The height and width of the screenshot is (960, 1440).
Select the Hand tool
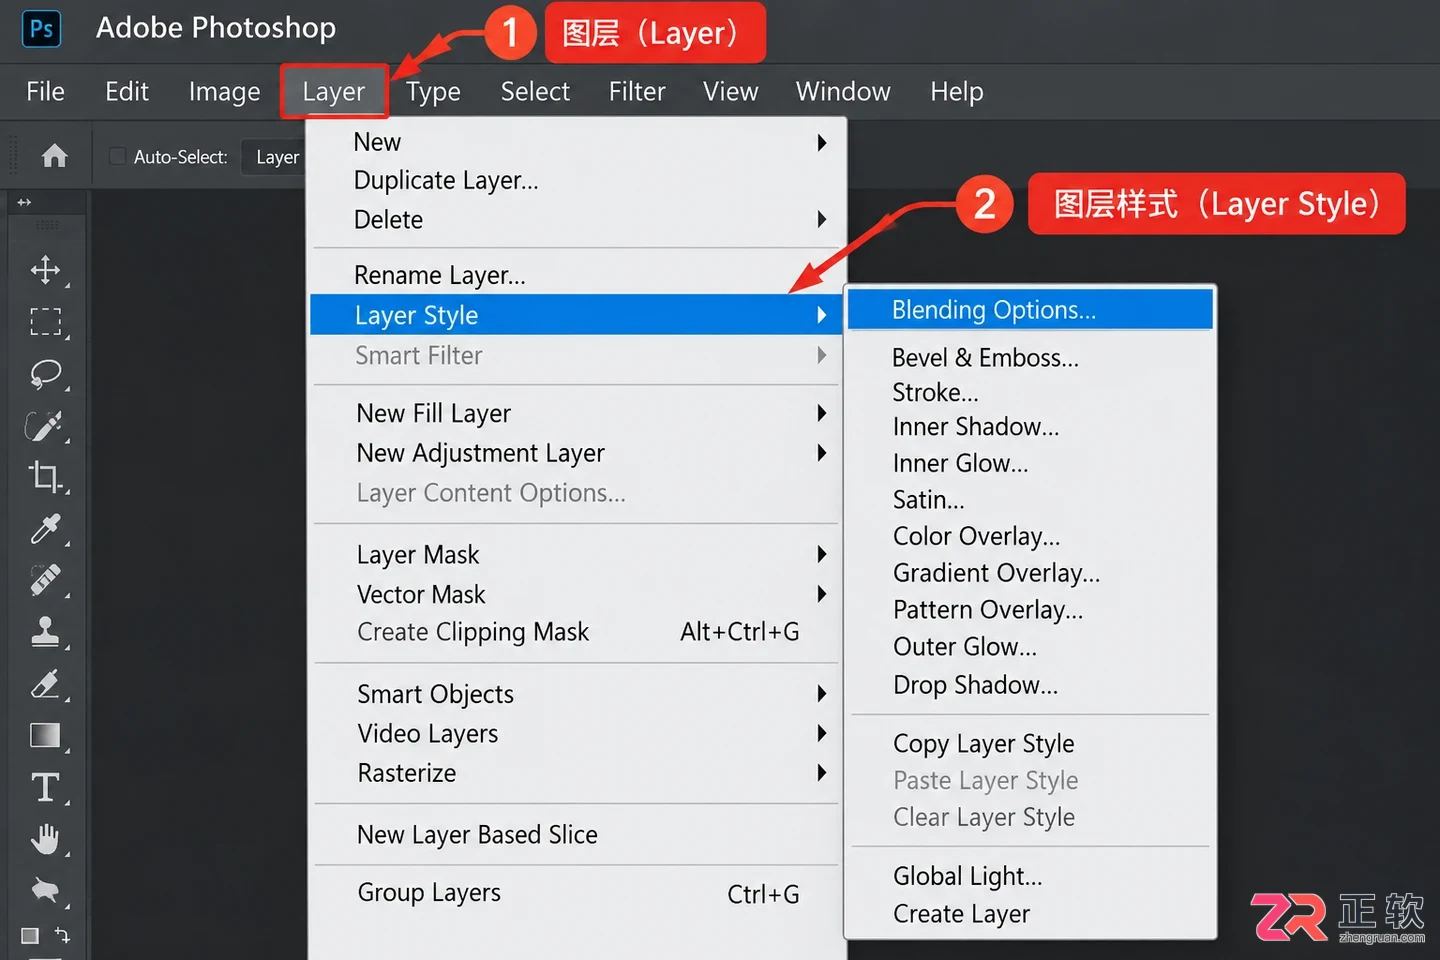45,839
